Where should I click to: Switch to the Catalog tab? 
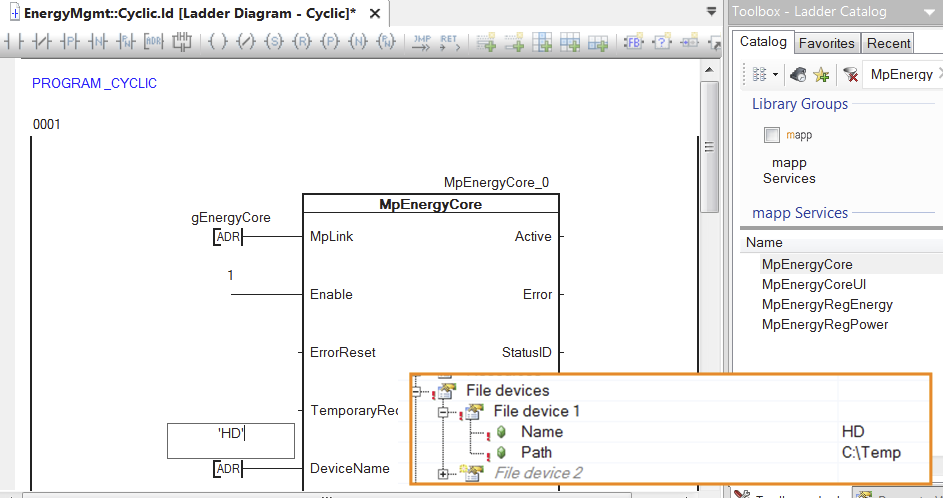[x=763, y=42]
